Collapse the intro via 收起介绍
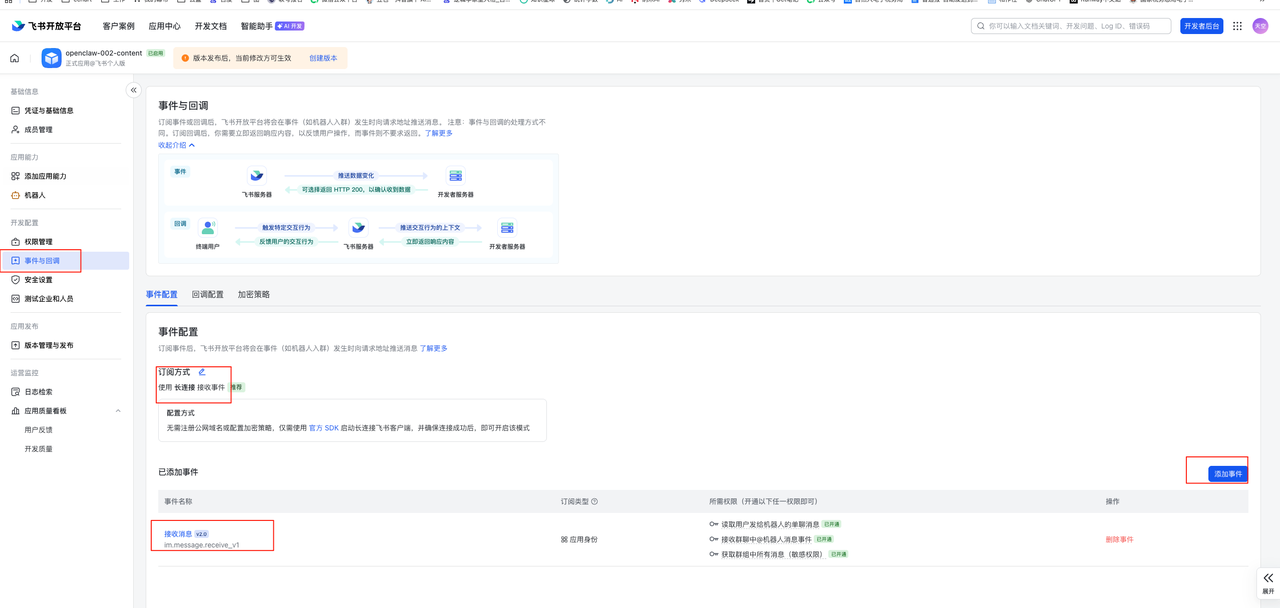Viewport: 1280px width, 608px height. click(176, 145)
